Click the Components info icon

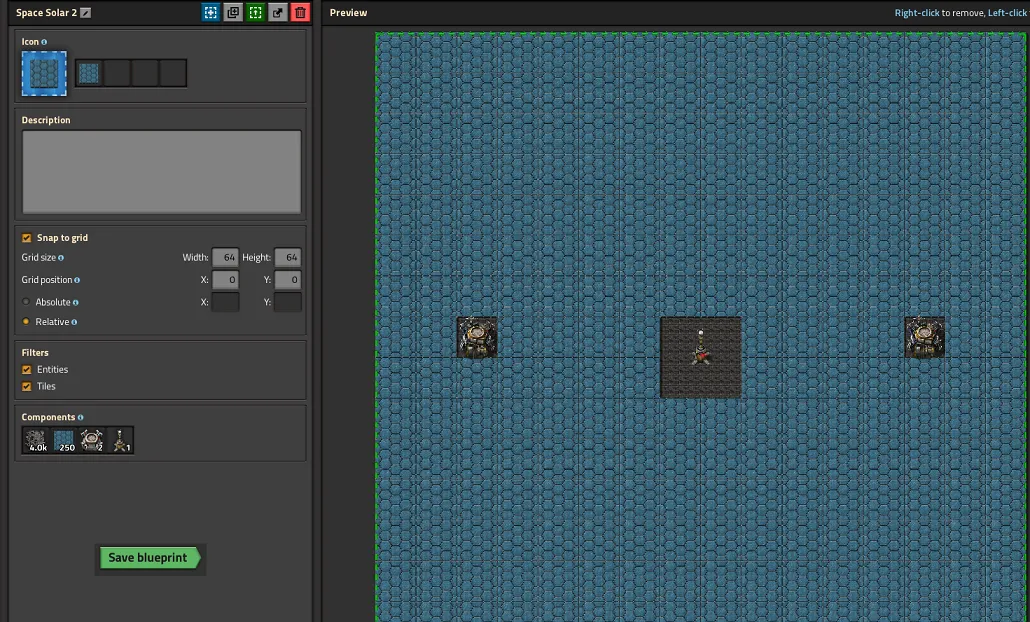point(81,418)
